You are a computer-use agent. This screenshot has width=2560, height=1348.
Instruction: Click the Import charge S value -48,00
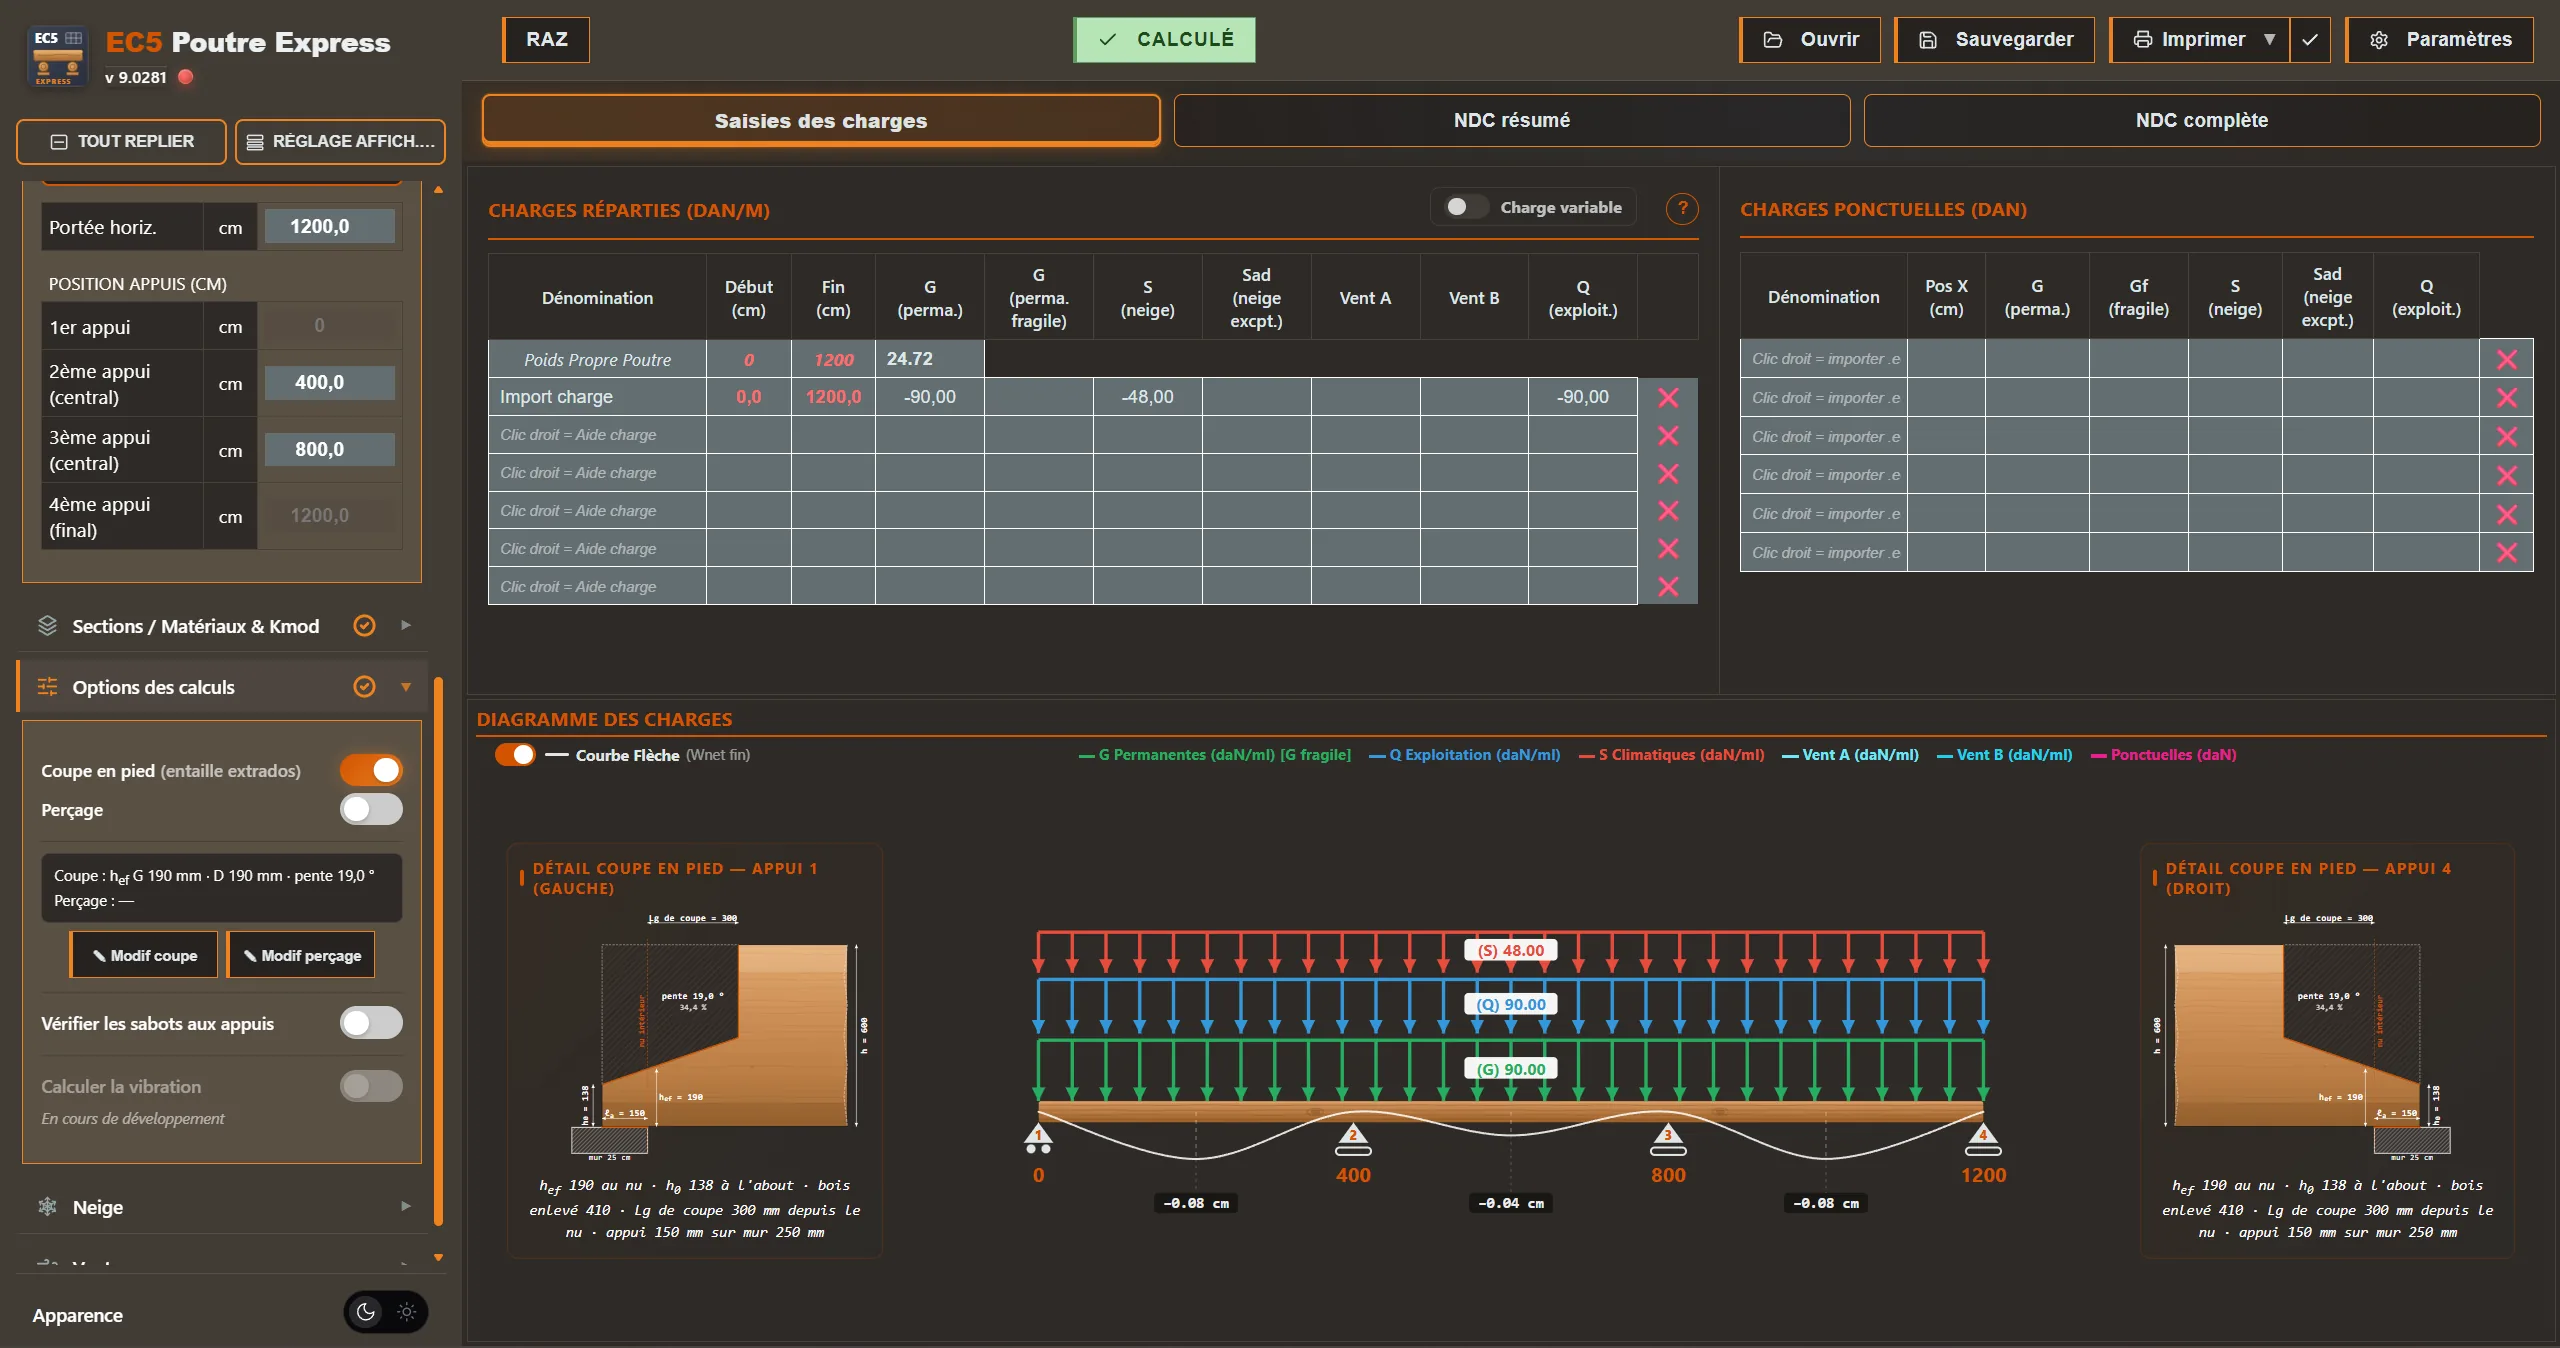(1148, 397)
